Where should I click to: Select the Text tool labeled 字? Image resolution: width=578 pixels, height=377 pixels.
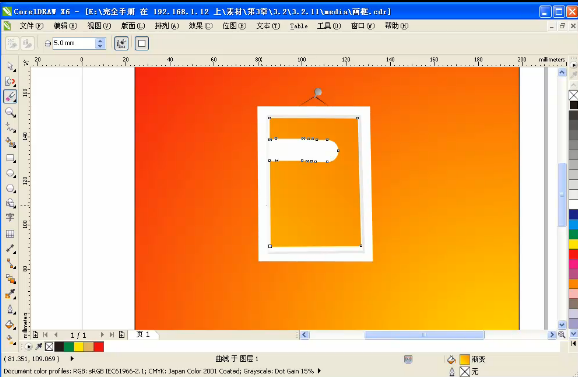[10, 217]
